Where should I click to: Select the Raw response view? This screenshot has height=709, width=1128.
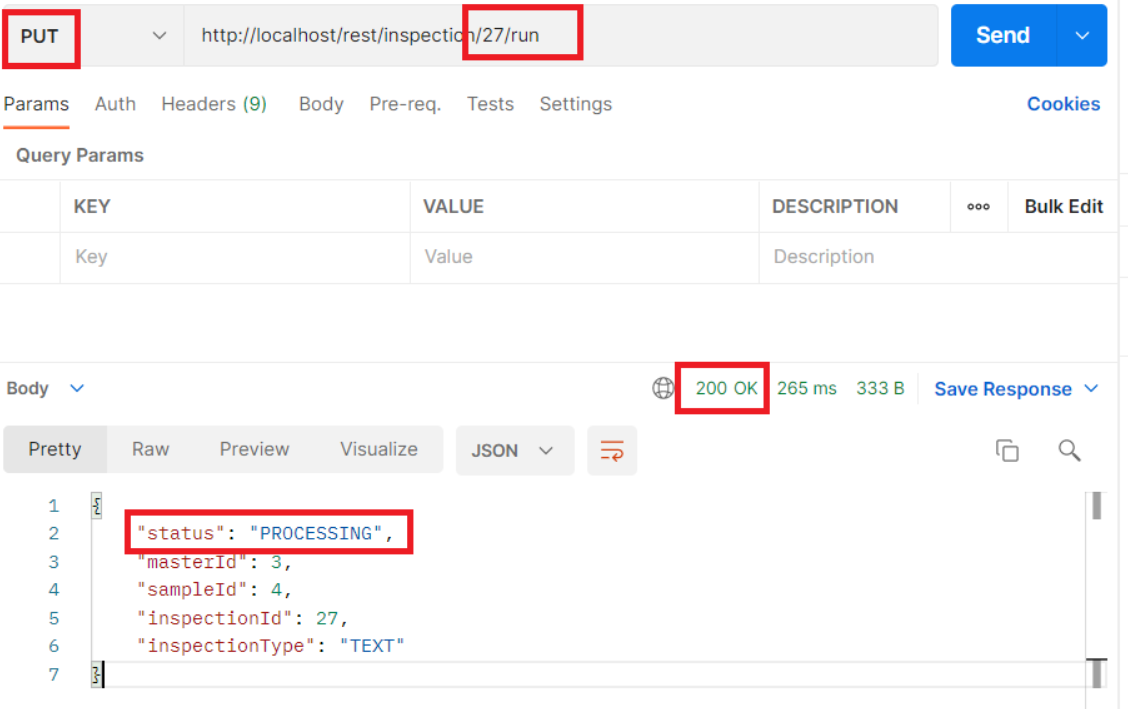point(150,449)
